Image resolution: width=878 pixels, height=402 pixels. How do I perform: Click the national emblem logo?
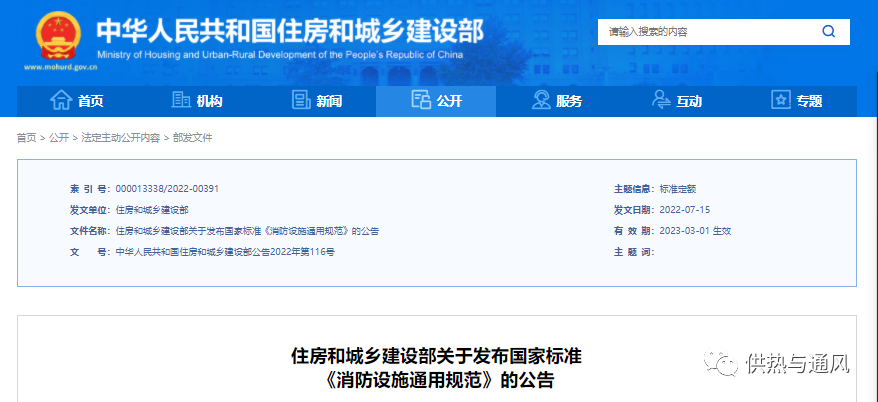click(58, 36)
